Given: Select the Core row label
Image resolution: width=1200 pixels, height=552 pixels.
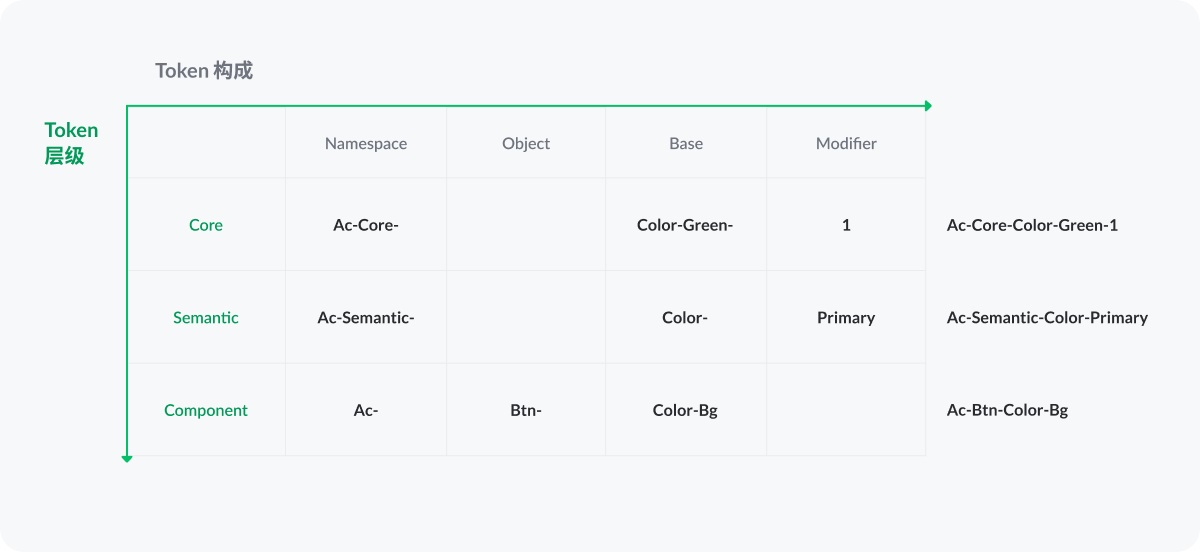Looking at the screenshot, I should 206,225.
